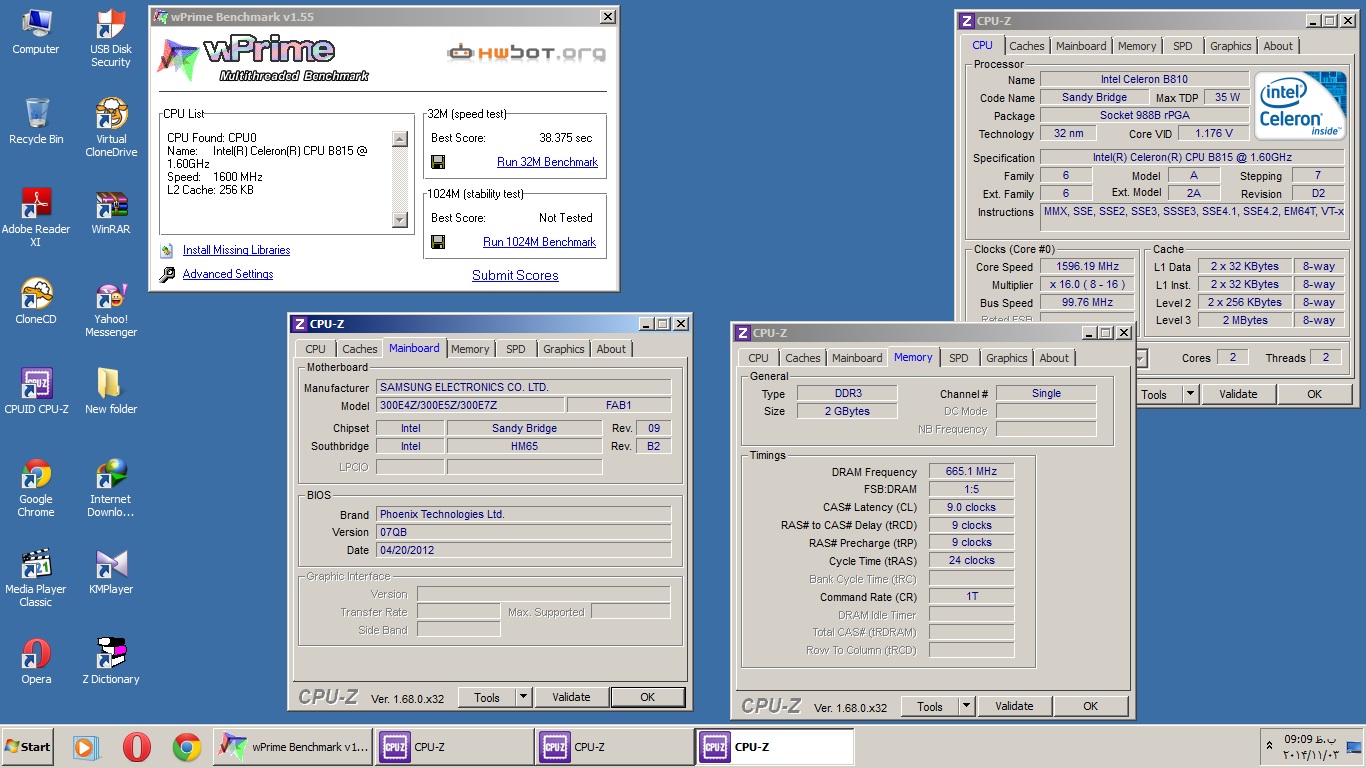
Task: Click Validate in Mainboard CPU-Z window
Action: 571,697
